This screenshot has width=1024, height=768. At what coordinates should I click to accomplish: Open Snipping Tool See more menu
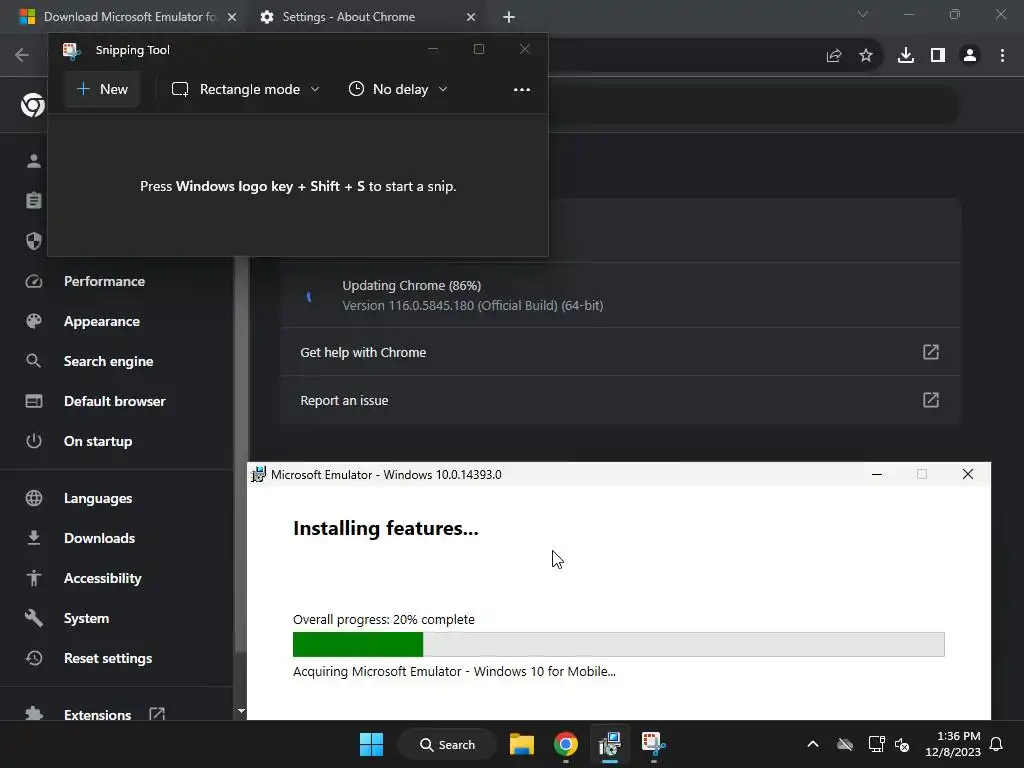(521, 89)
